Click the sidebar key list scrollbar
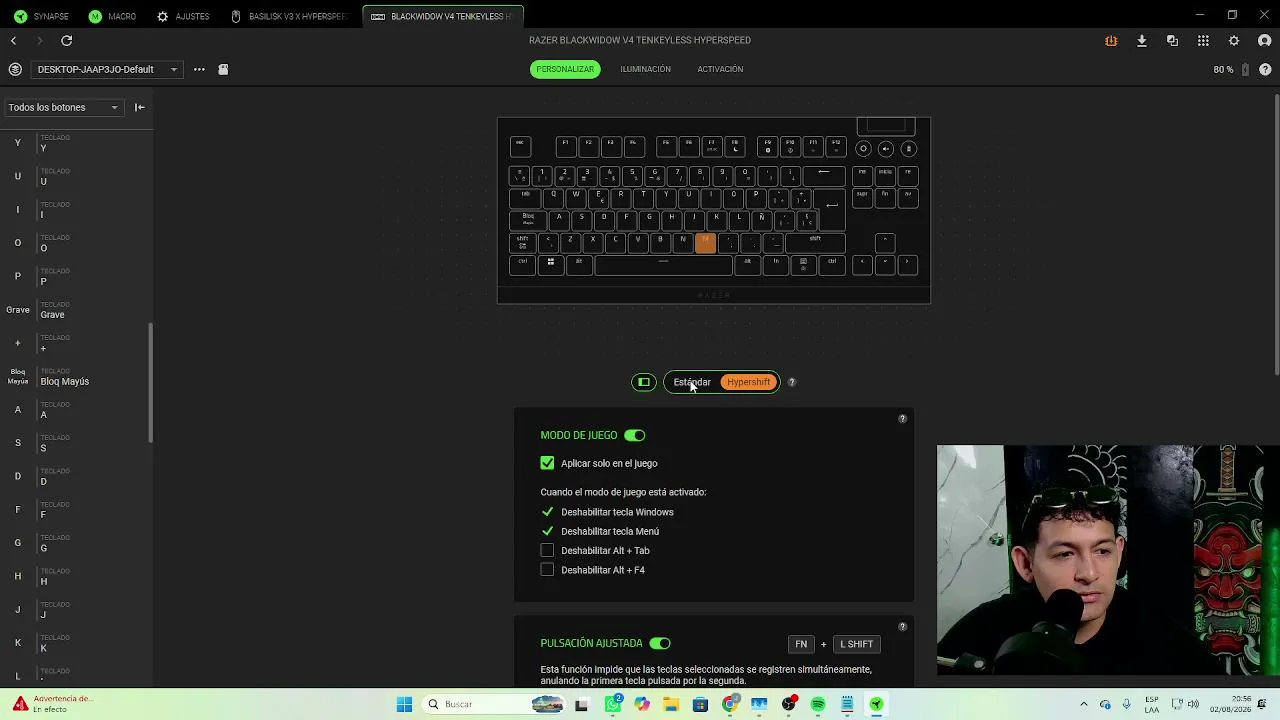 tap(151, 382)
